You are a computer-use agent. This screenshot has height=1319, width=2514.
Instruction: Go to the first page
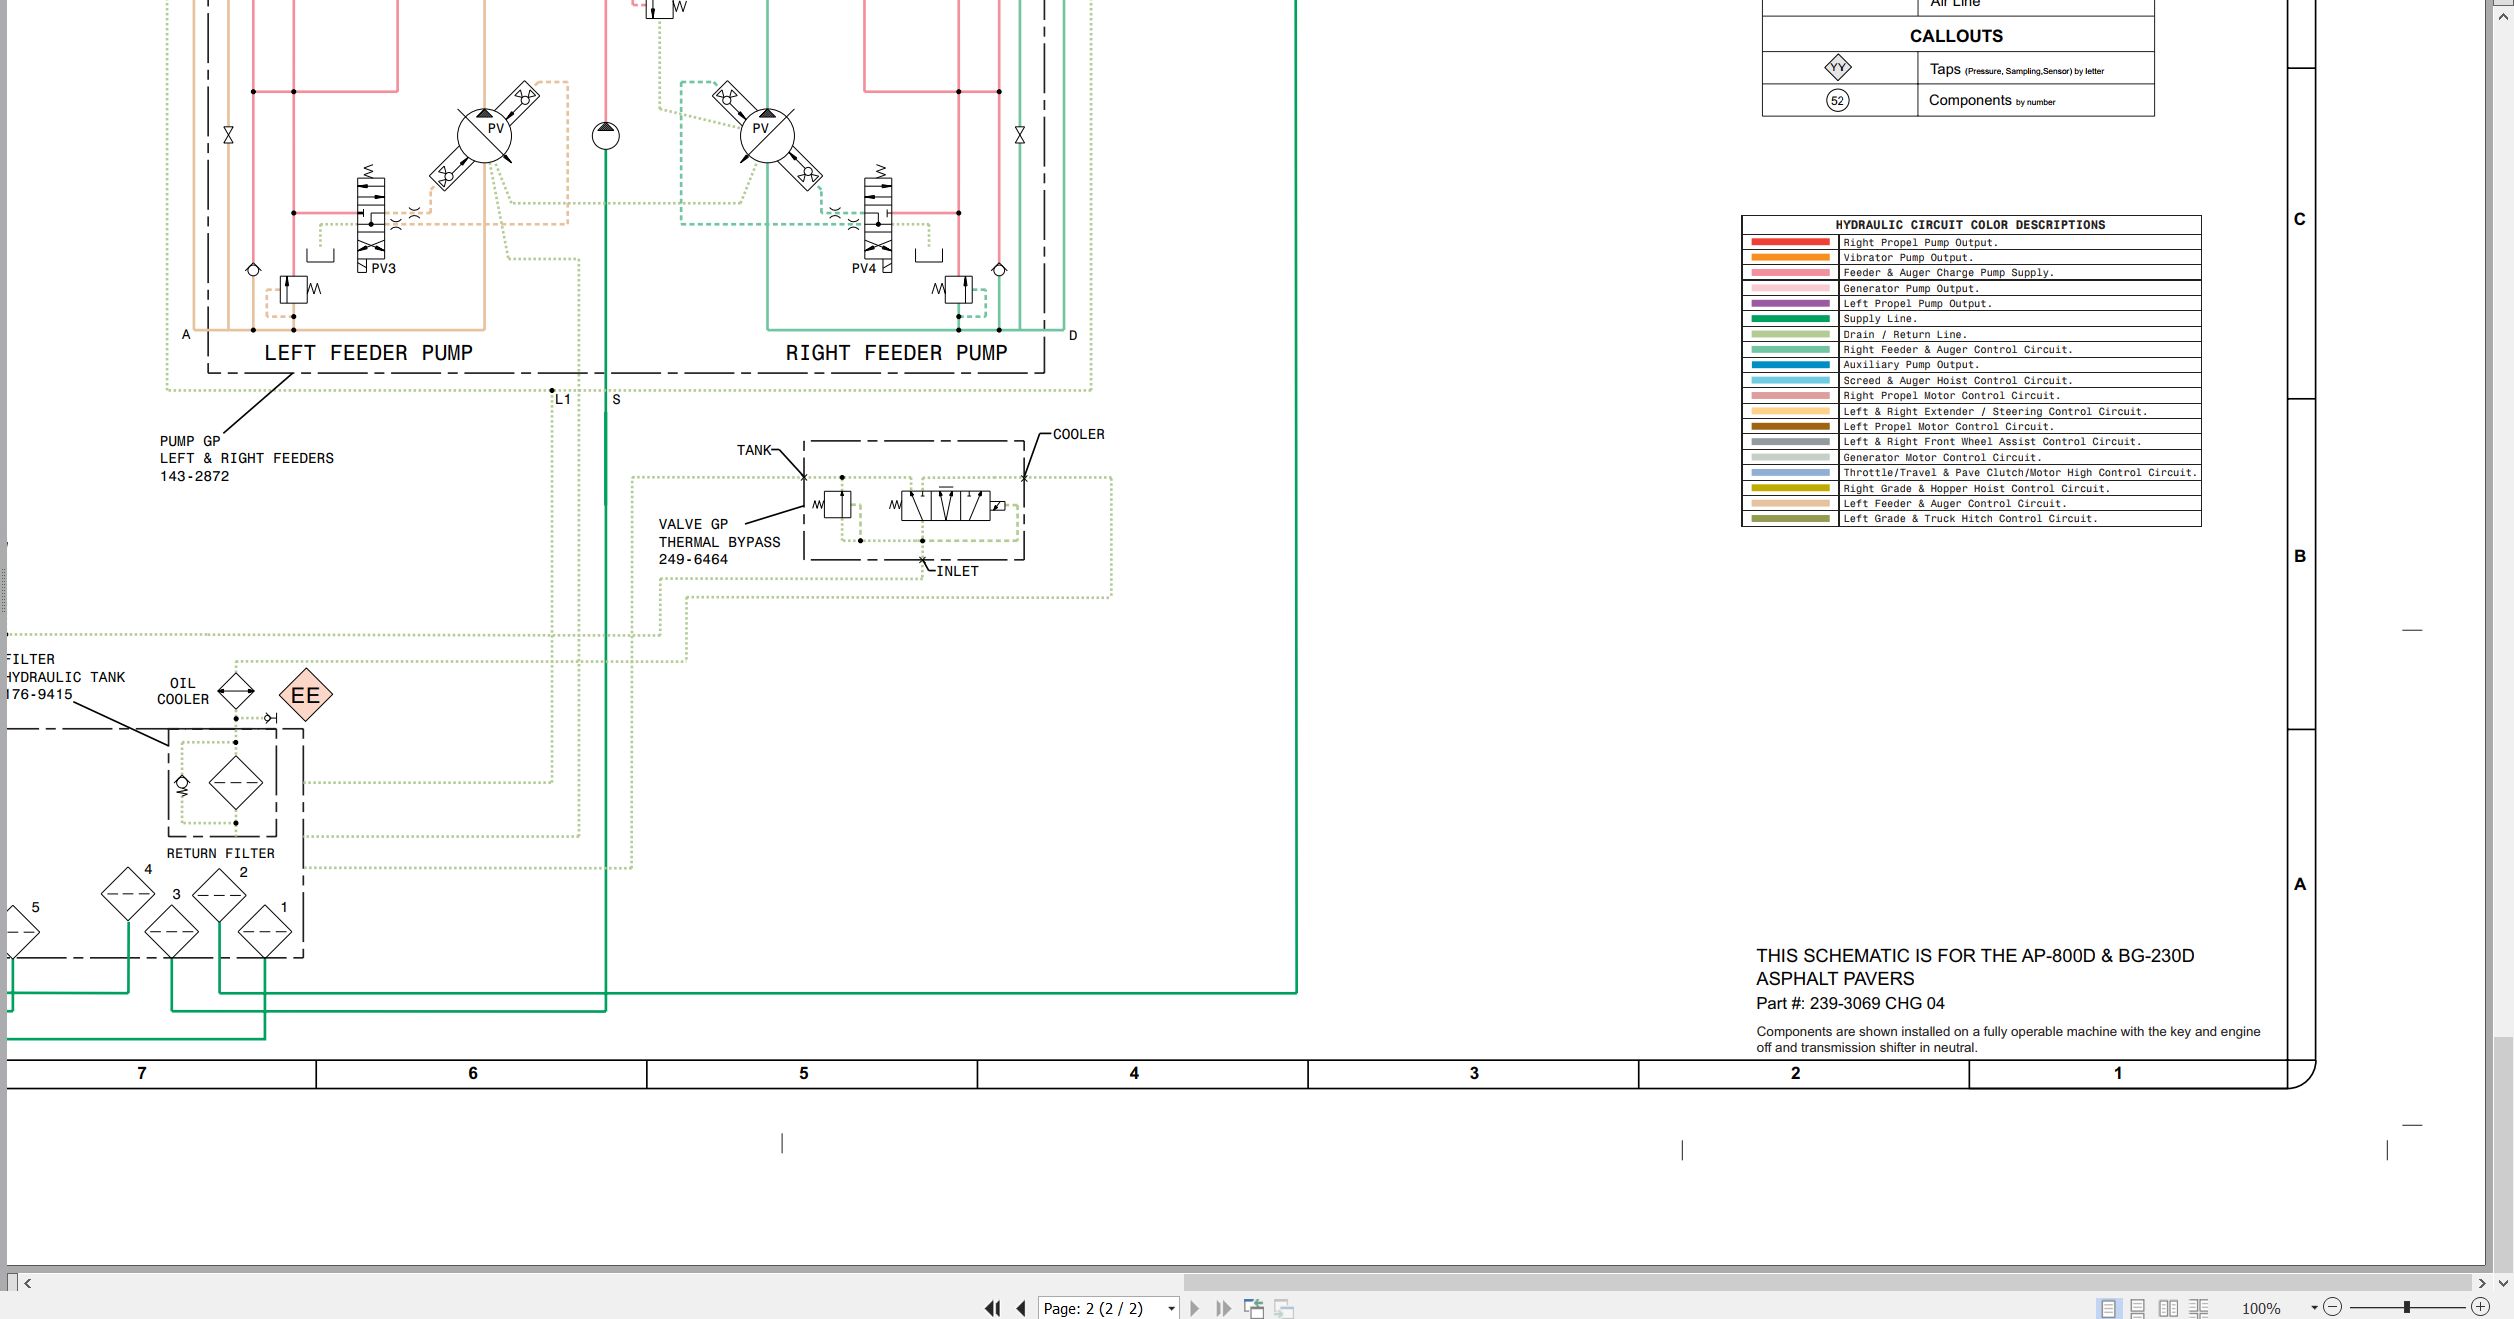coord(992,1308)
